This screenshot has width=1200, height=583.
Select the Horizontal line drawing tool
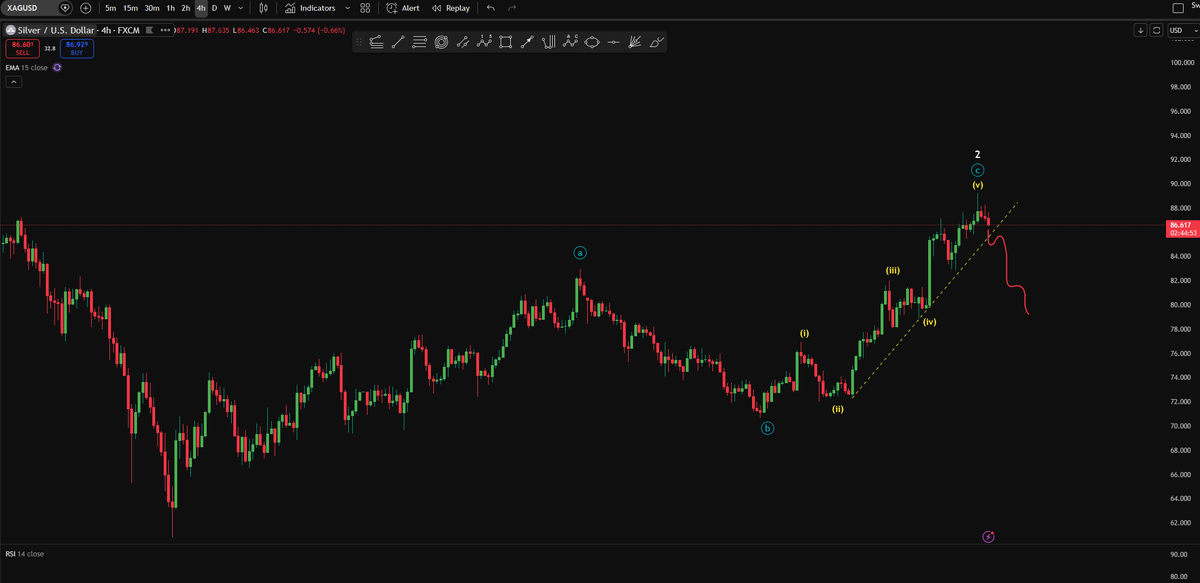(x=613, y=42)
